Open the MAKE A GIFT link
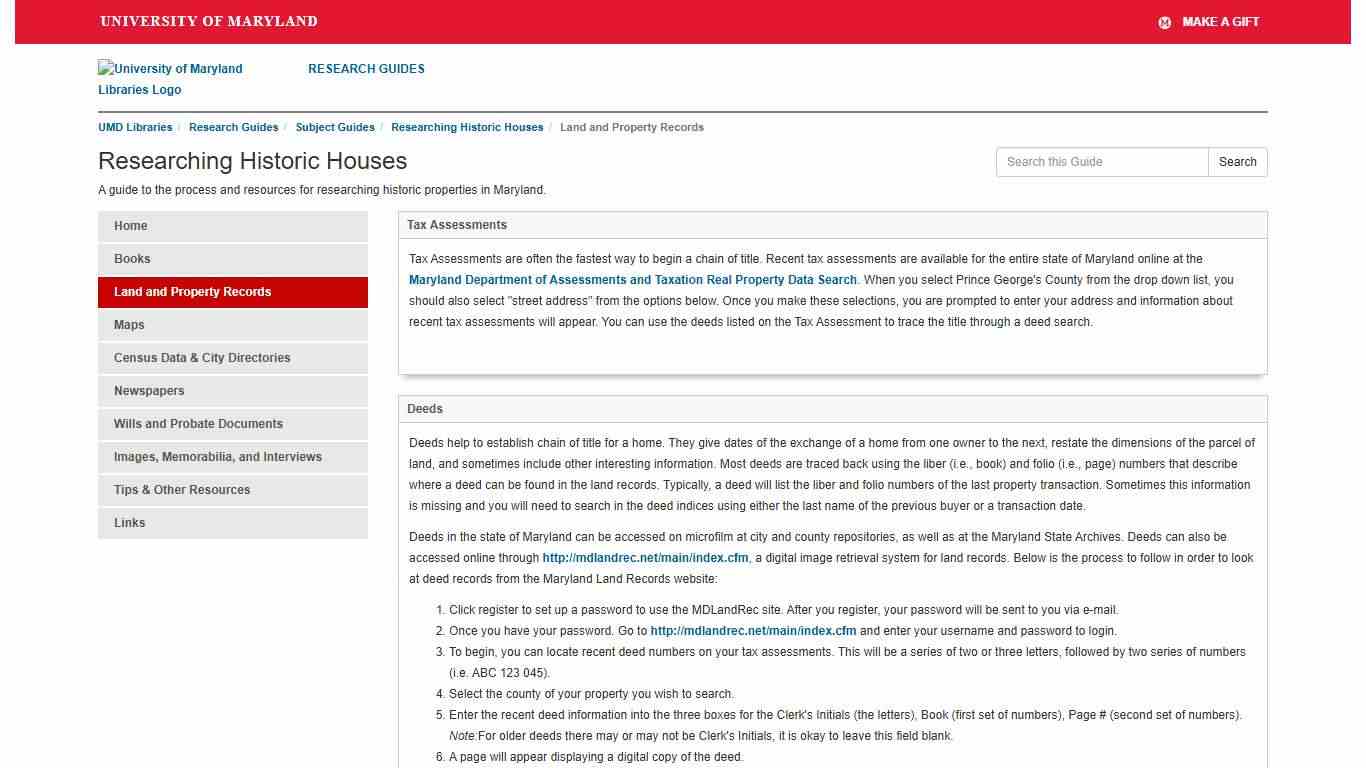Viewport: 1366px width, 768px height. tap(1221, 22)
